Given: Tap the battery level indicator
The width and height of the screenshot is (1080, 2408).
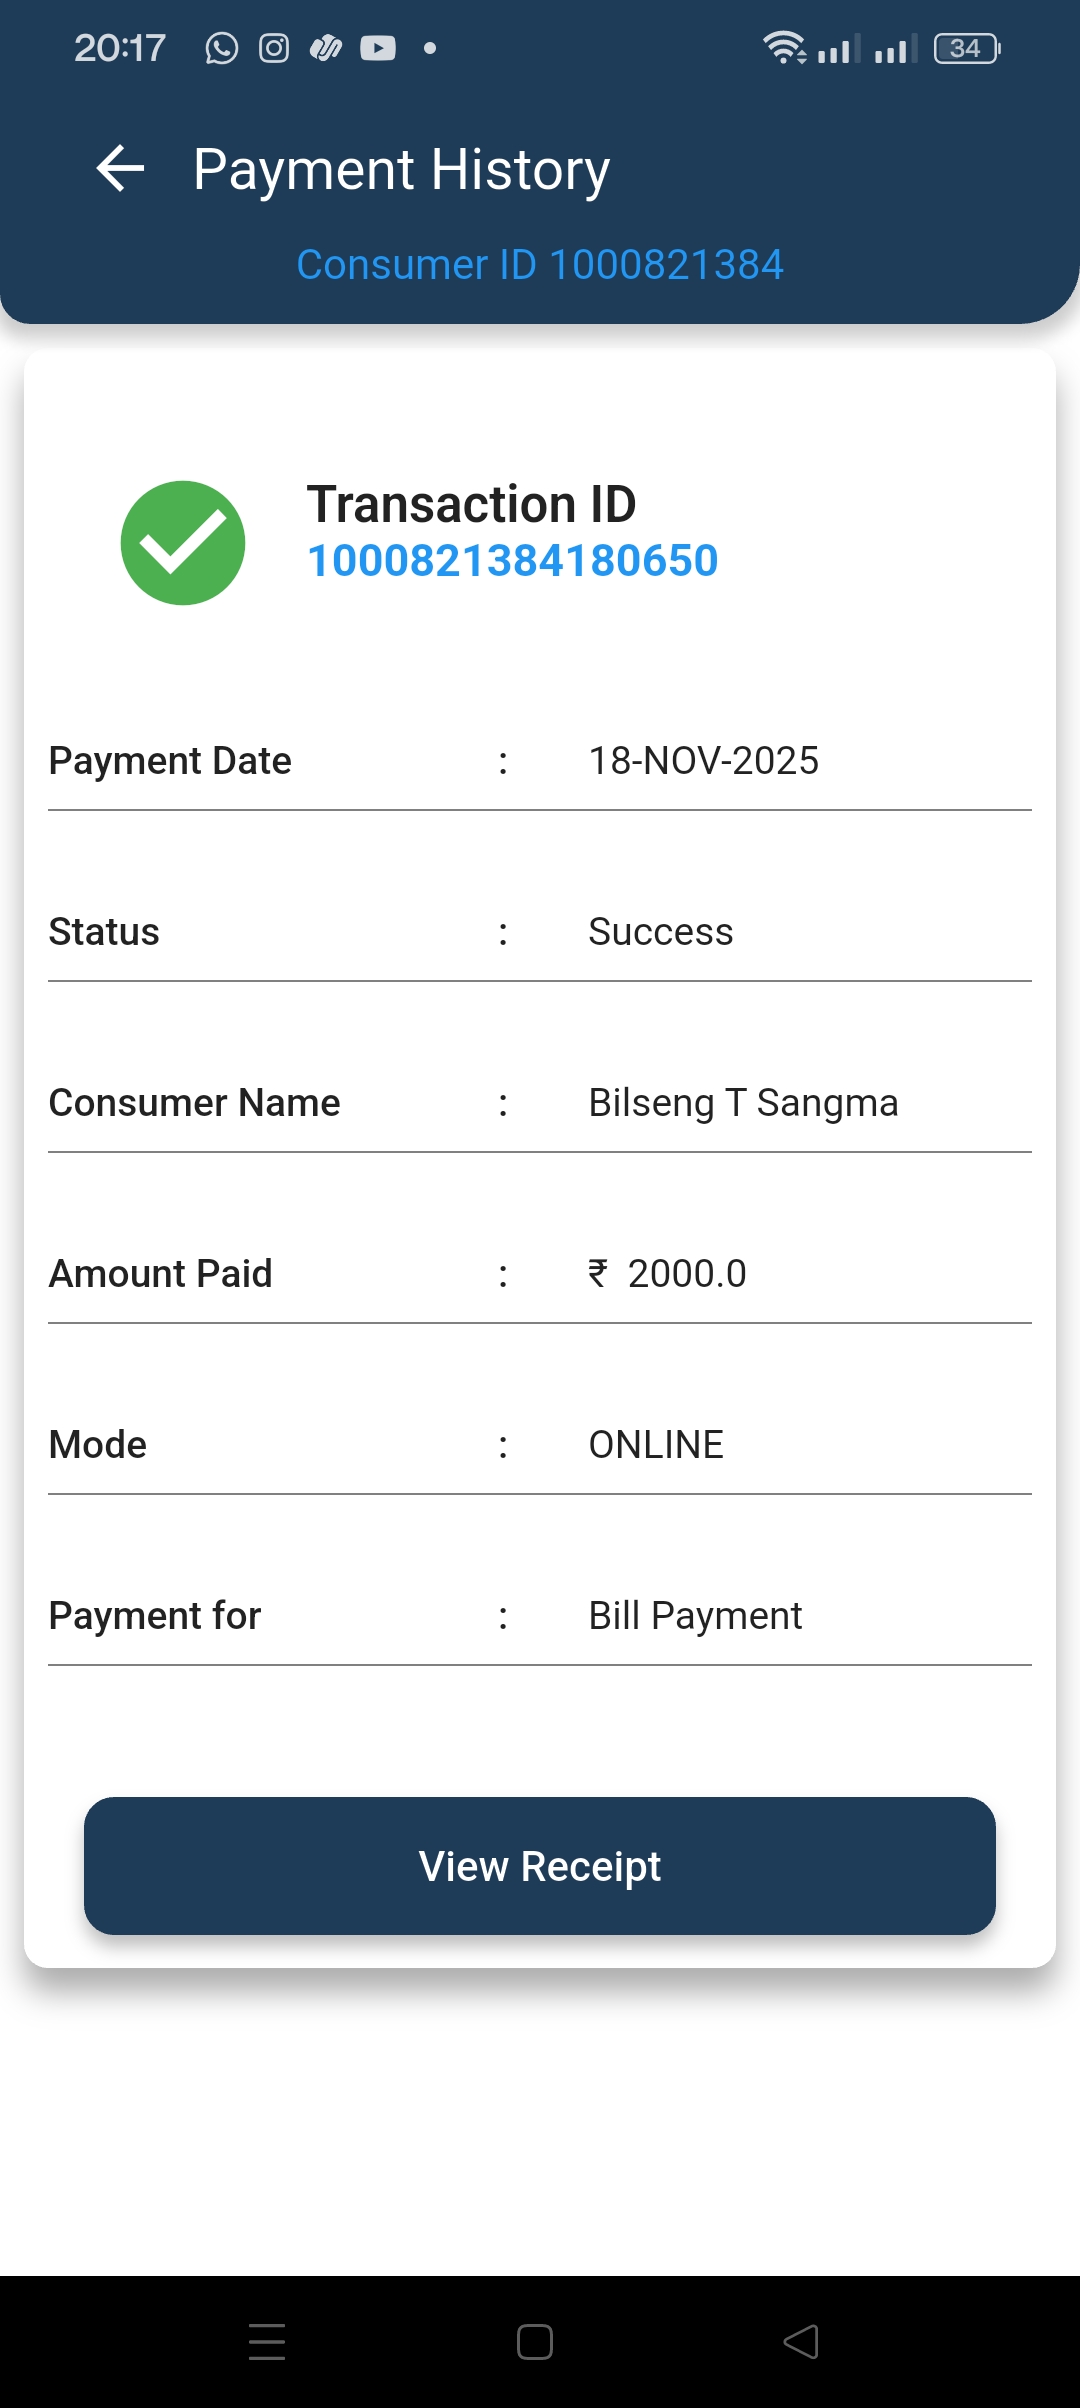Looking at the screenshot, I should (966, 48).
